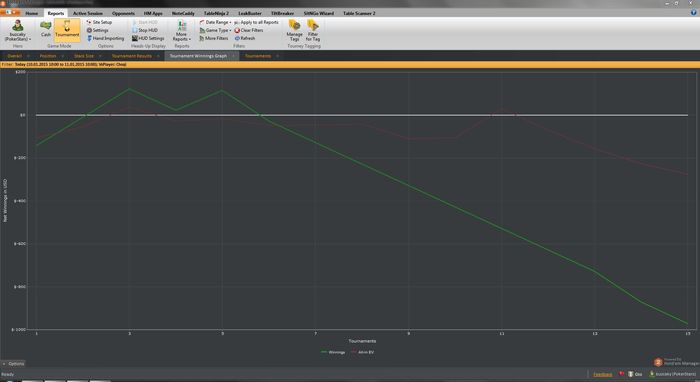Click the Stop HUD button
The width and height of the screenshot is (700, 382).
145,30
